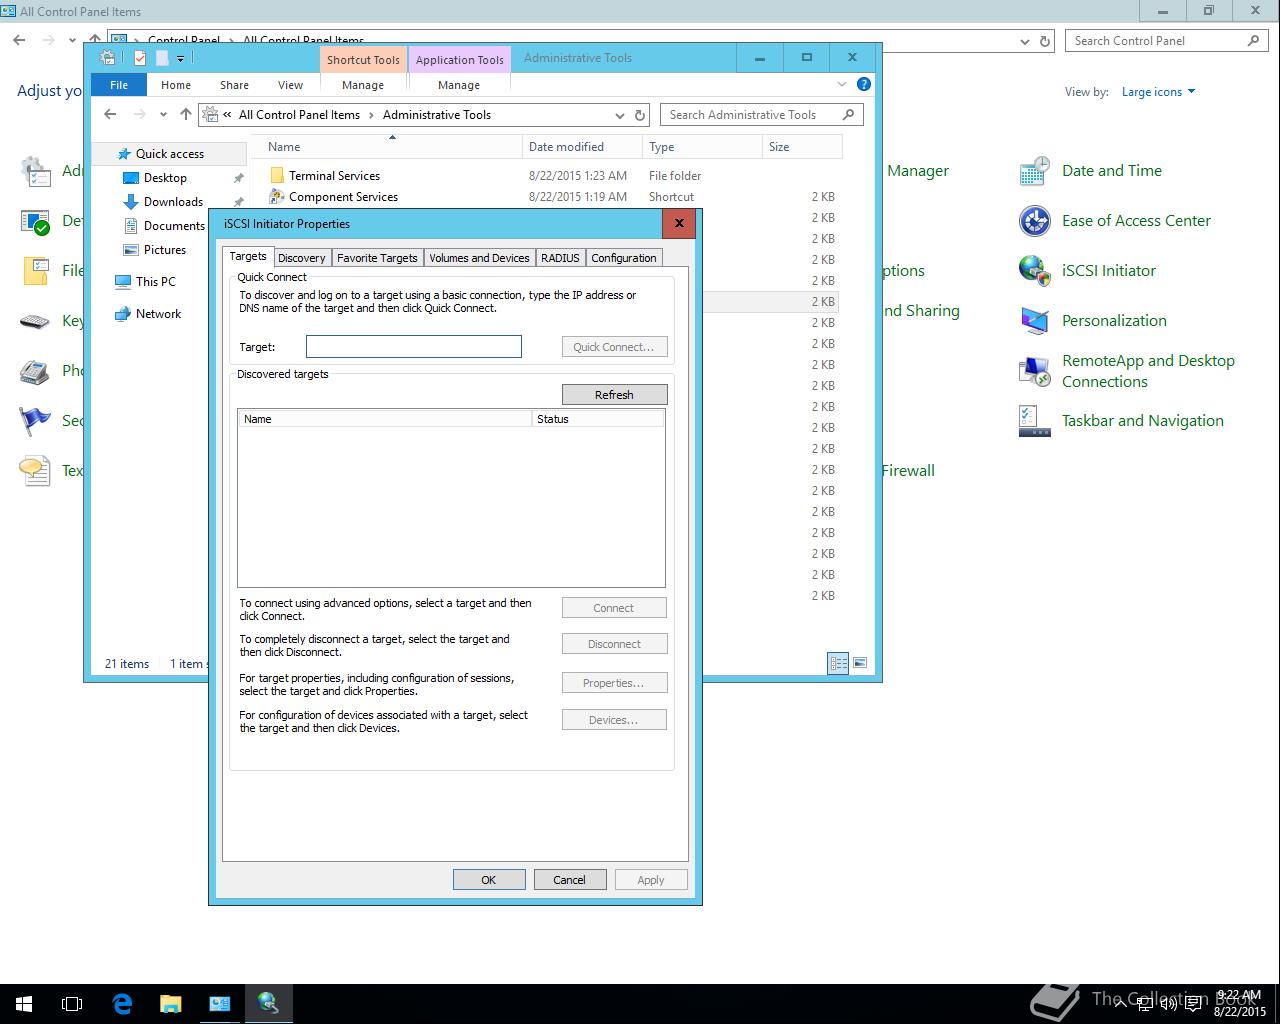Expand Administrative Tools address bar dropdown
1280x1024 pixels.
coord(620,115)
